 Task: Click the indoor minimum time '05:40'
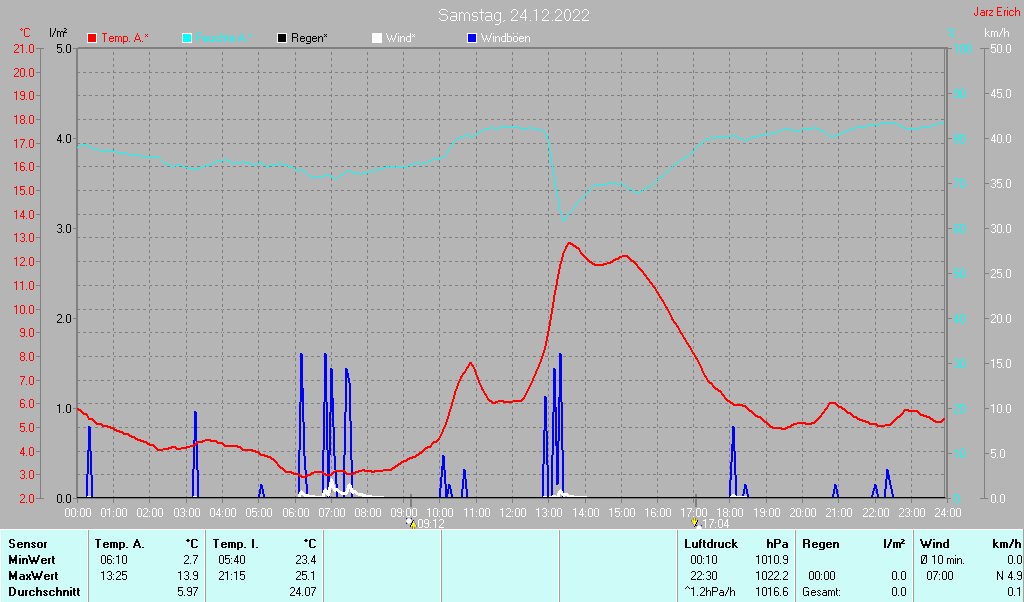tap(232, 560)
